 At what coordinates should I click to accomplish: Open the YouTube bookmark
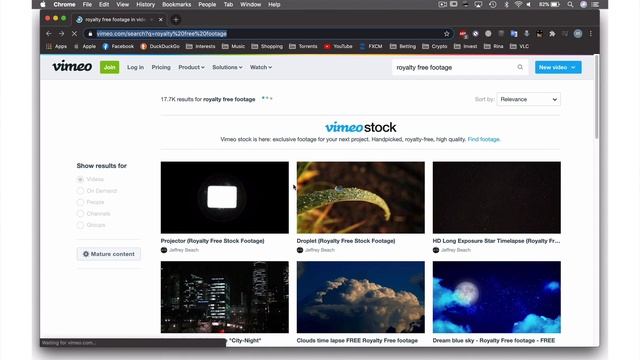coord(338,47)
